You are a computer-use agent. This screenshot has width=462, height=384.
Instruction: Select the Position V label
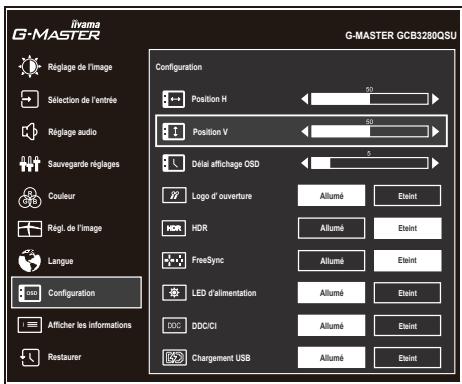click(210, 132)
